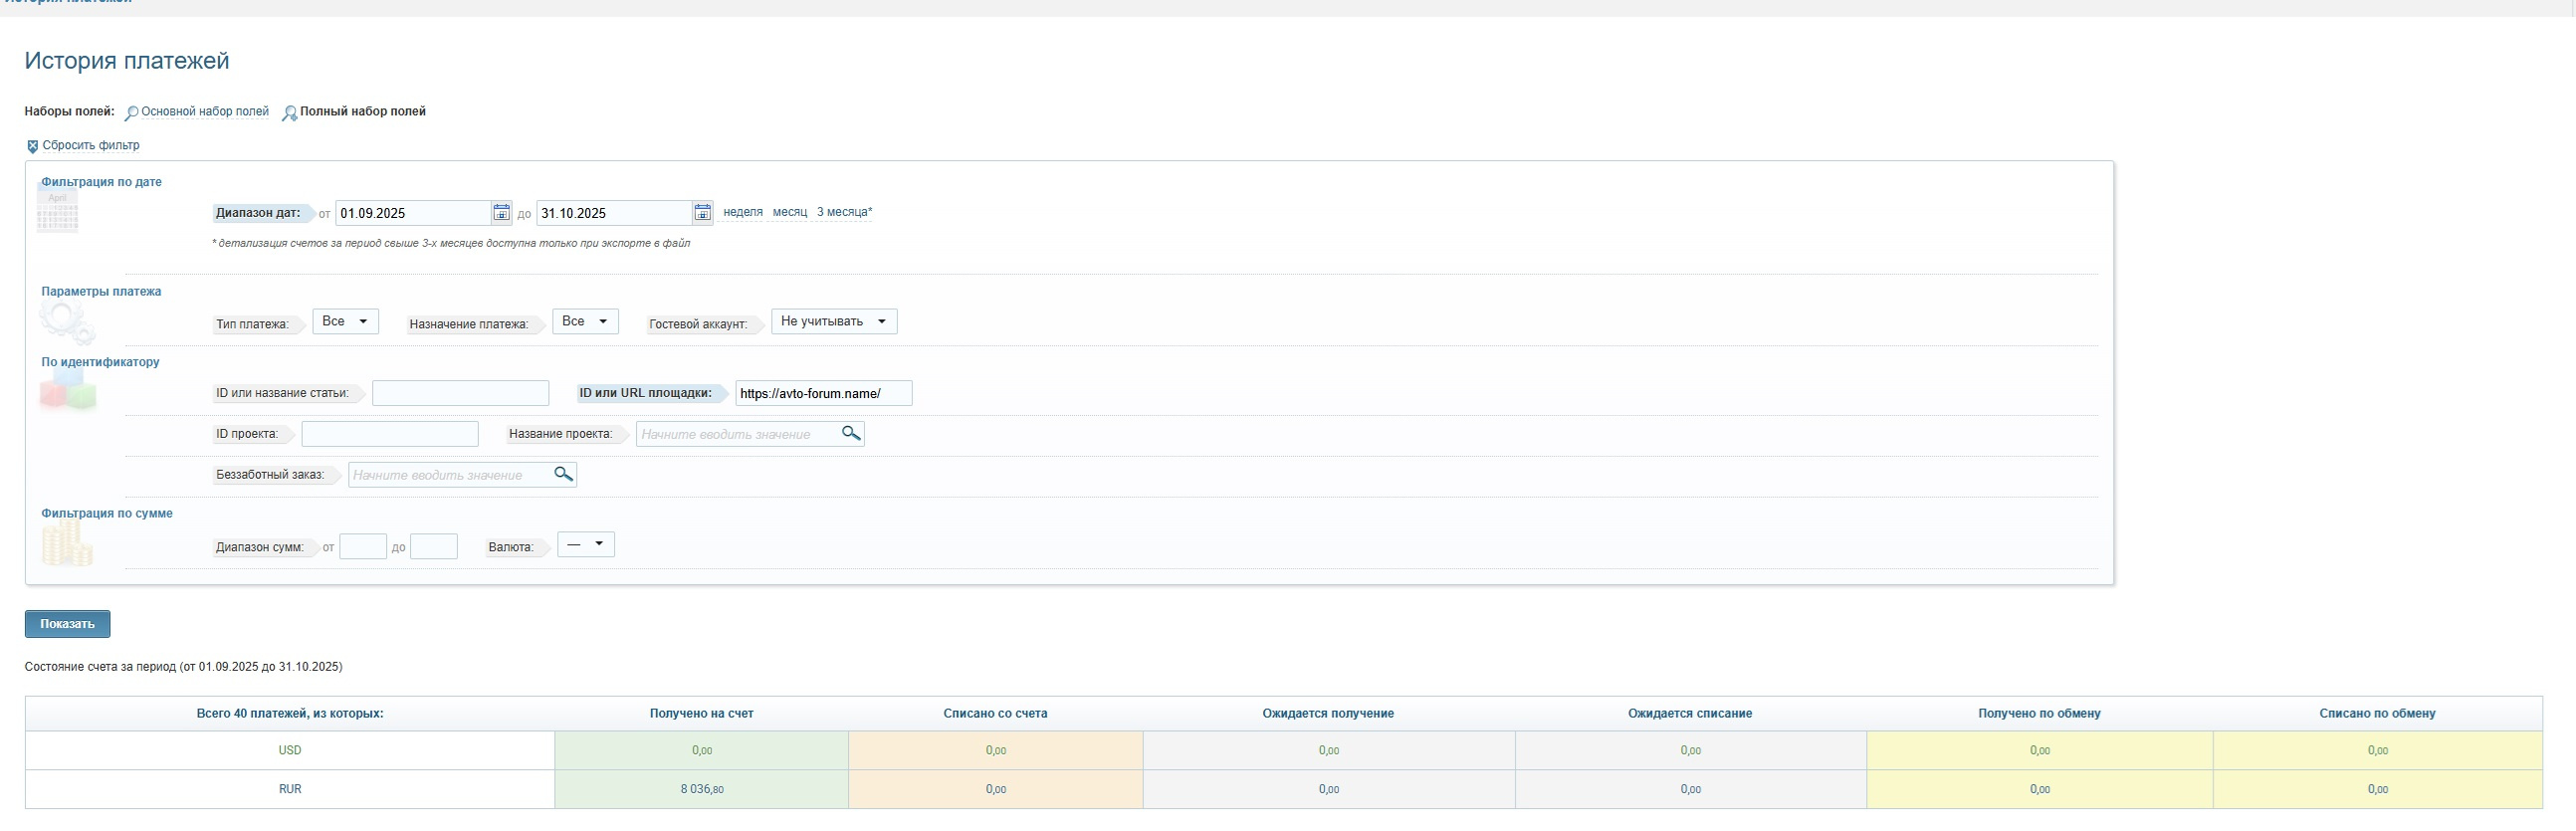Click the magnifier icon beside Основной набор полей
The image size is (2576, 831).
point(131,113)
